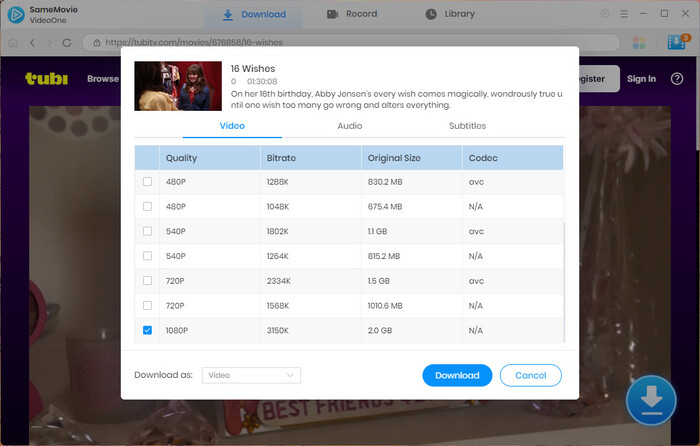Viewport: 700px width, 446px height.
Task: Click the blue Download button
Action: click(457, 375)
